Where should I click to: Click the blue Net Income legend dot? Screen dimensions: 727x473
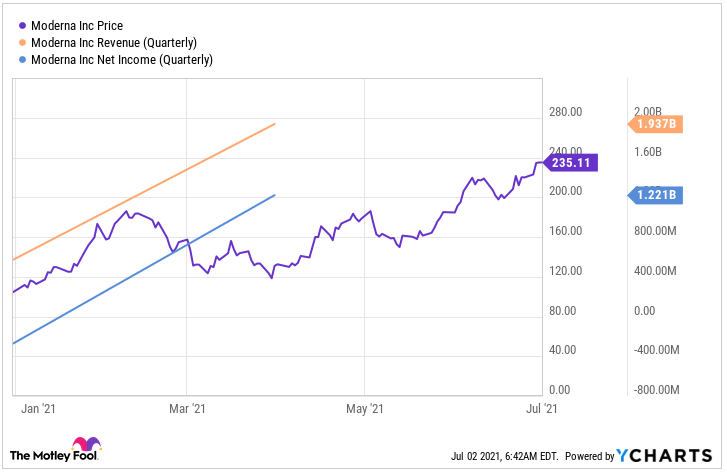19,60
